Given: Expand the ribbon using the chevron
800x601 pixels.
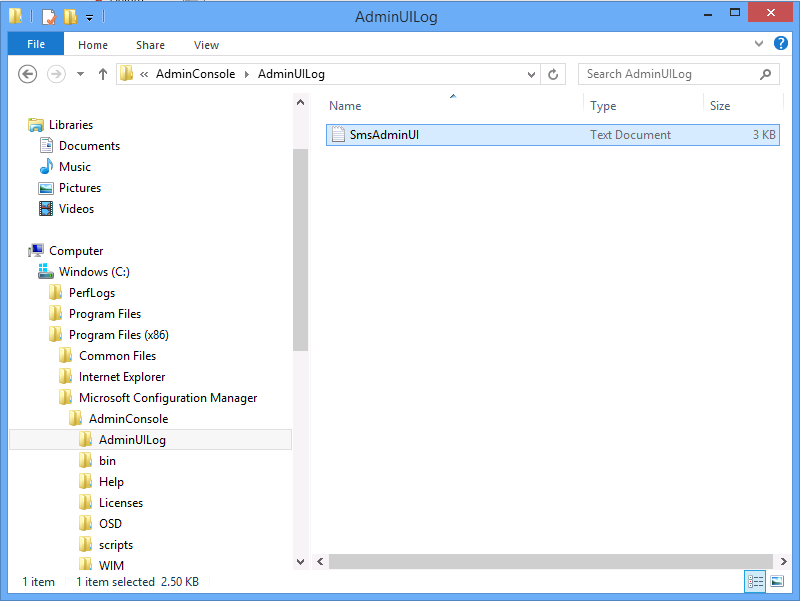Looking at the screenshot, I should pos(759,44).
